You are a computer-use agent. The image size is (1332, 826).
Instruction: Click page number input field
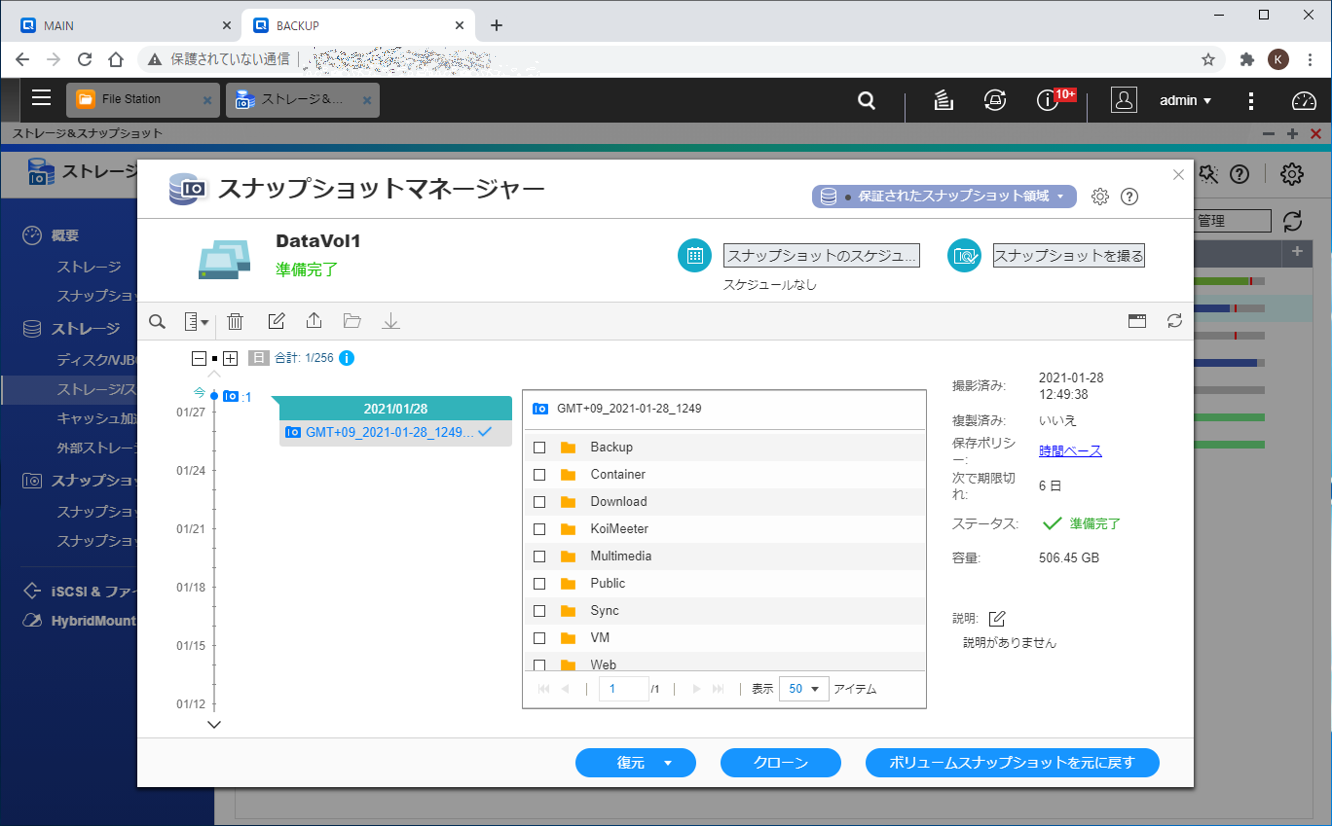(x=623, y=689)
